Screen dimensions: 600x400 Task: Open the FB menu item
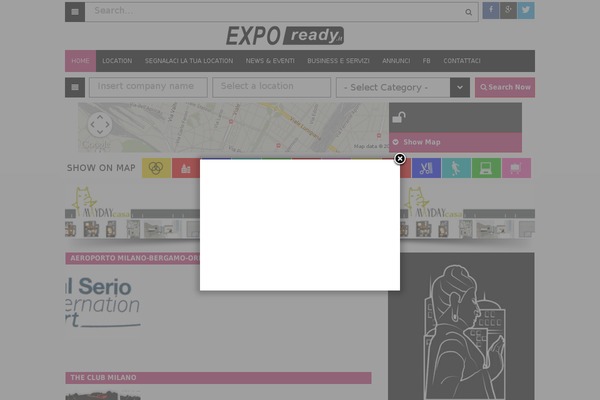[427, 61]
